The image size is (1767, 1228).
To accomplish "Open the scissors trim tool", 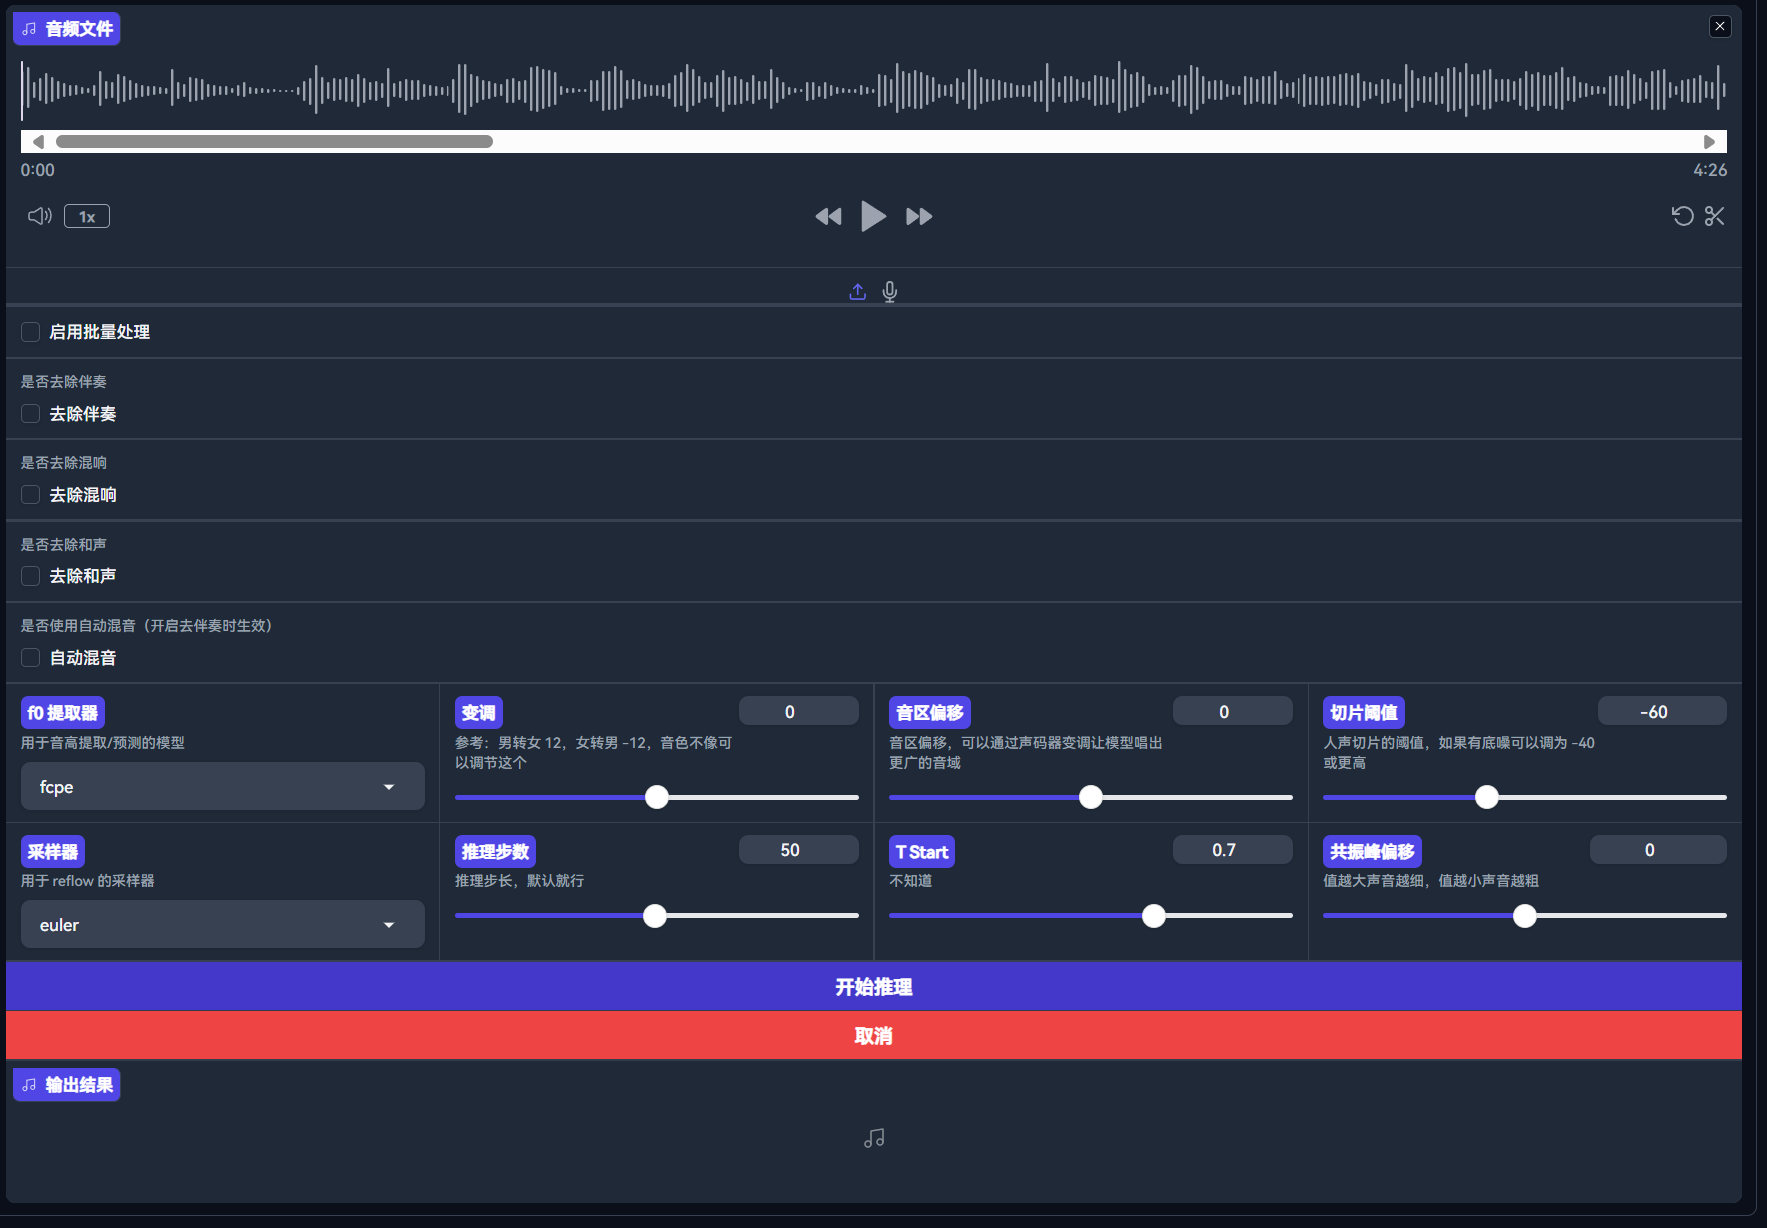I will click(1714, 216).
